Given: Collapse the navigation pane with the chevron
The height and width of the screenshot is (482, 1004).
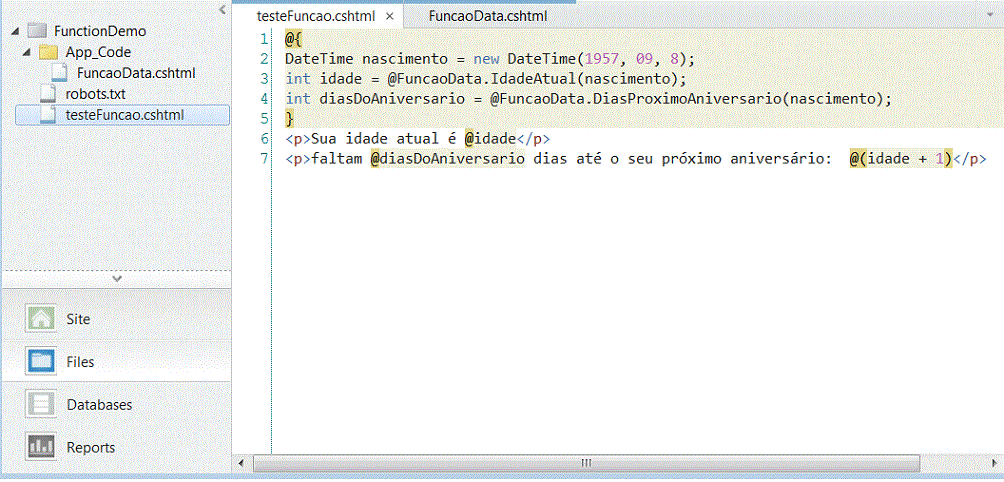Looking at the screenshot, I should click(x=222, y=10).
